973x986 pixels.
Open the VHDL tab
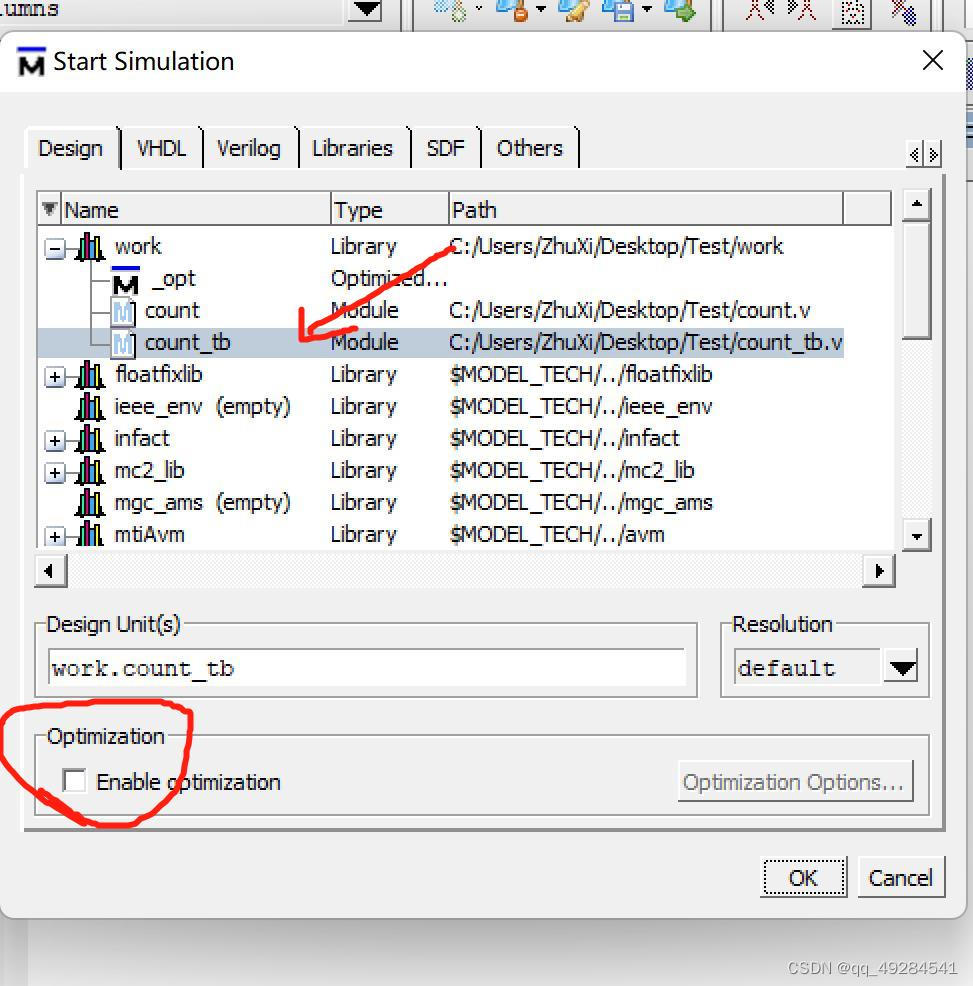(161, 148)
